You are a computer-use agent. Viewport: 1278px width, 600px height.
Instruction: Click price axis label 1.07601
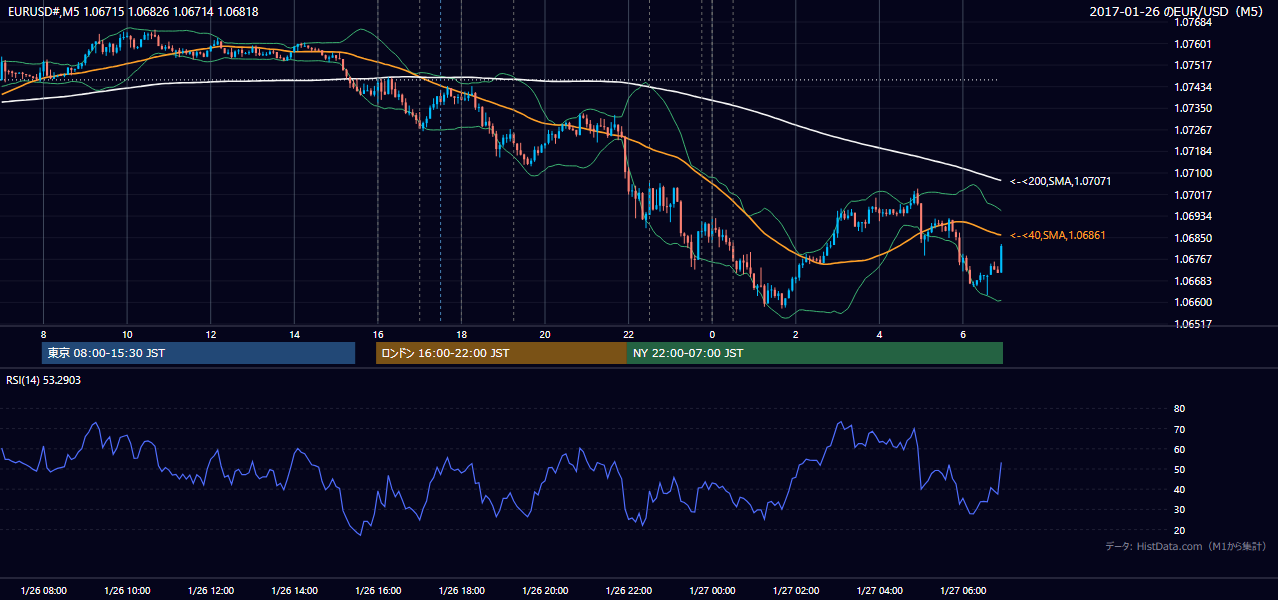pyautogui.click(x=1193, y=44)
